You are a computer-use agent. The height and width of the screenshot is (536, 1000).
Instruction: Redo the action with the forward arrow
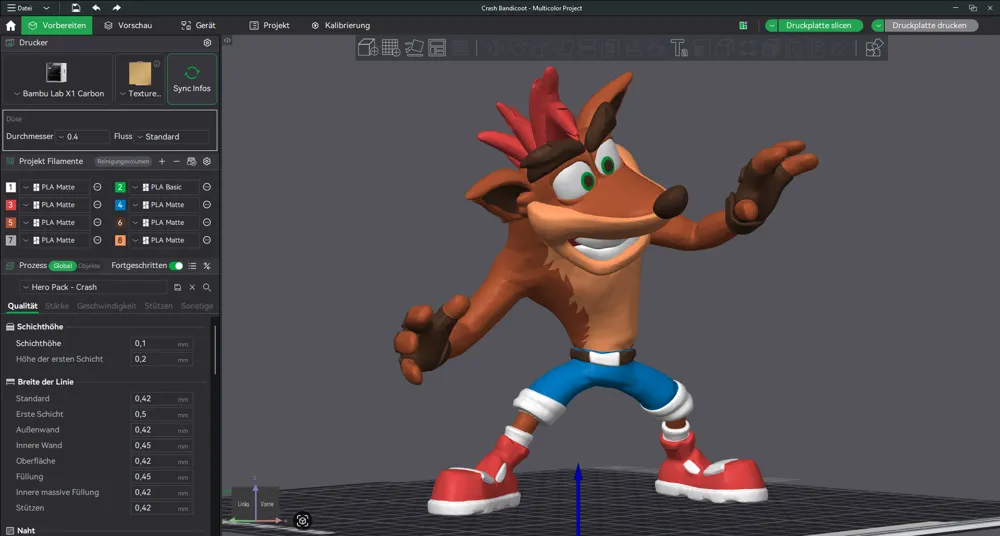pos(116,8)
